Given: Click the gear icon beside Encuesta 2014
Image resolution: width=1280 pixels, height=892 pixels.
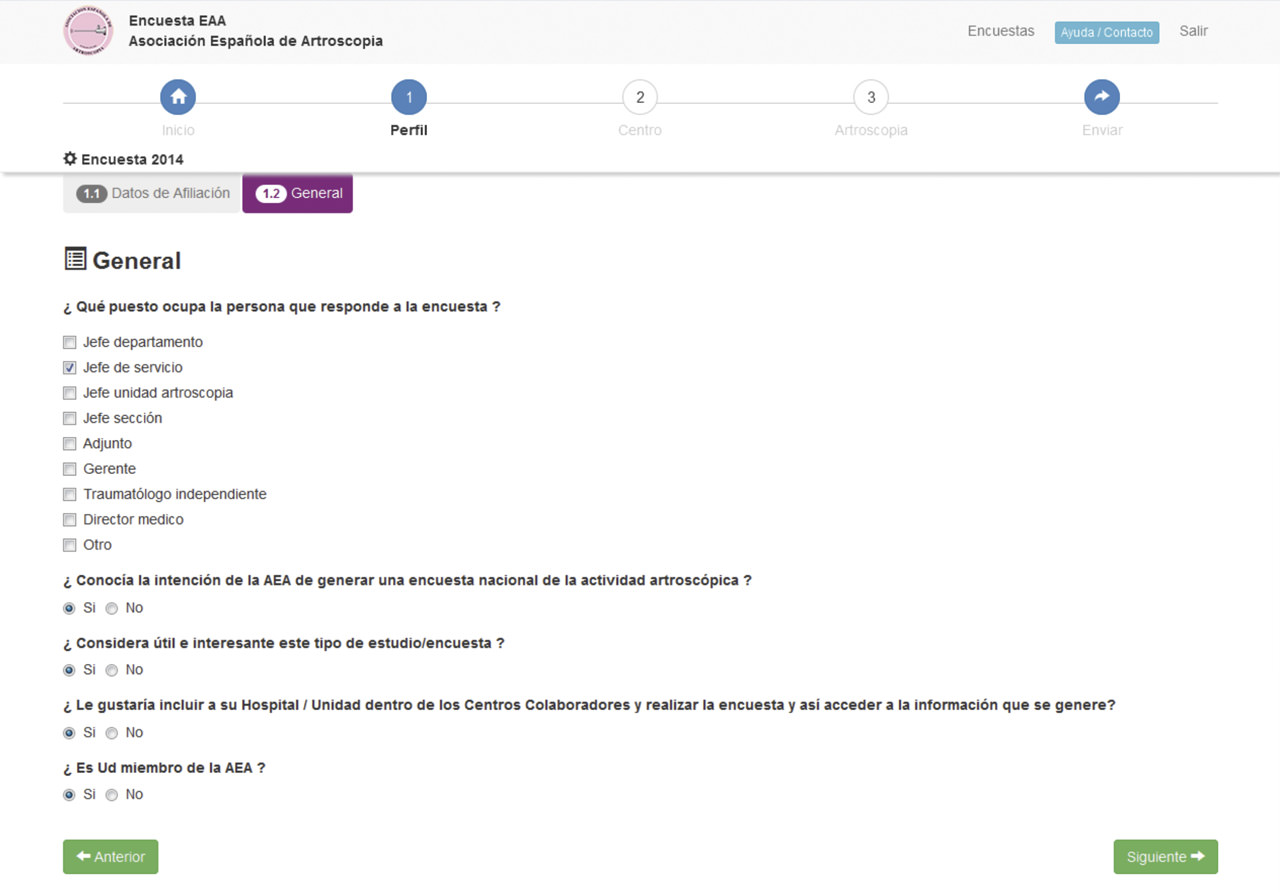Looking at the screenshot, I should tap(70, 159).
